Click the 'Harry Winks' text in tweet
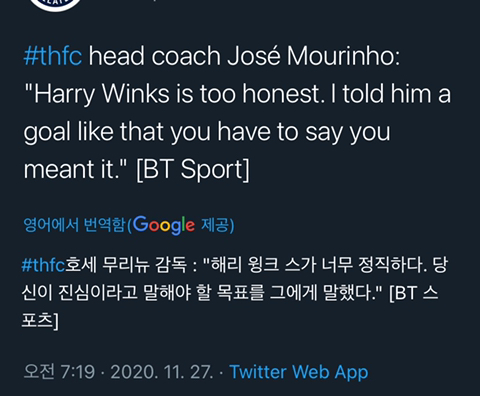 click(102, 94)
